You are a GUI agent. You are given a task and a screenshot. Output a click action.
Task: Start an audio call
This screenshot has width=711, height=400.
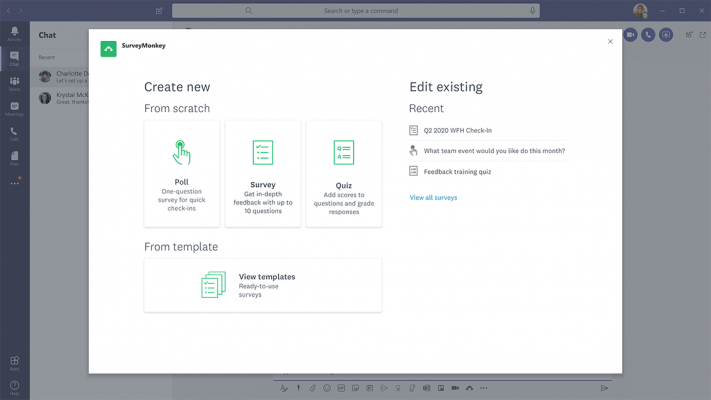[x=648, y=34]
